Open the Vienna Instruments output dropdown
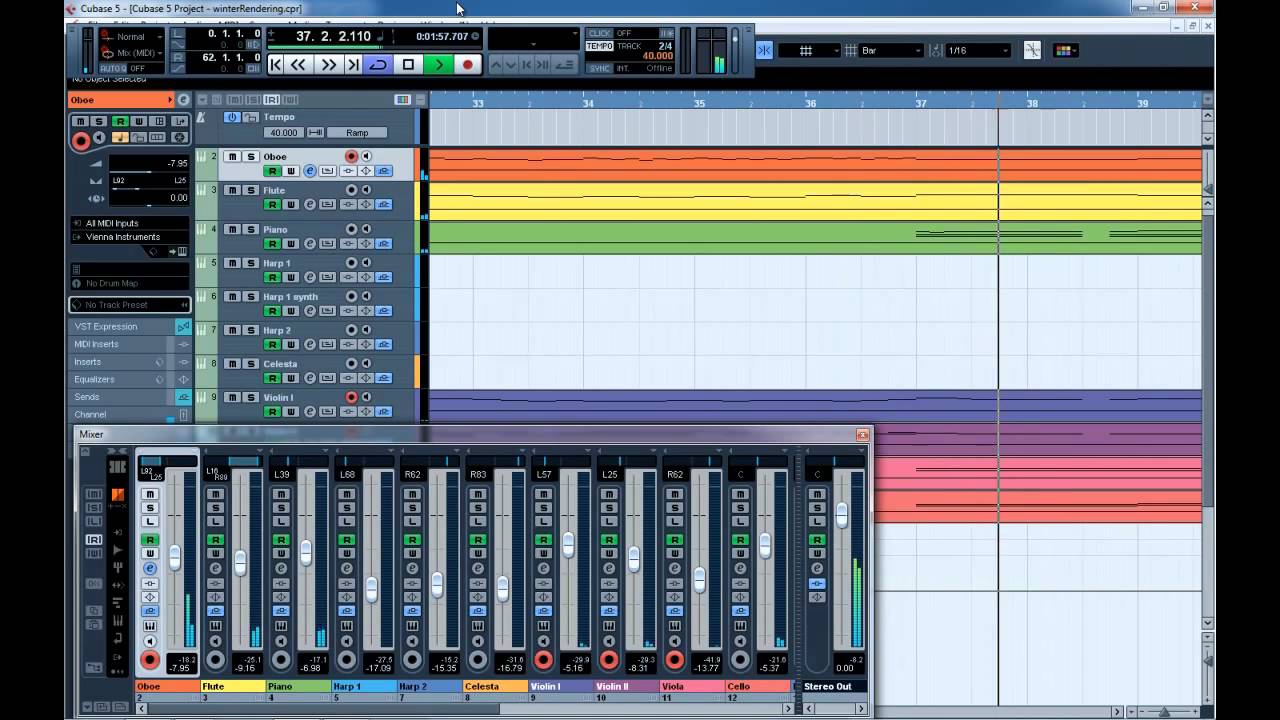 tap(129, 237)
